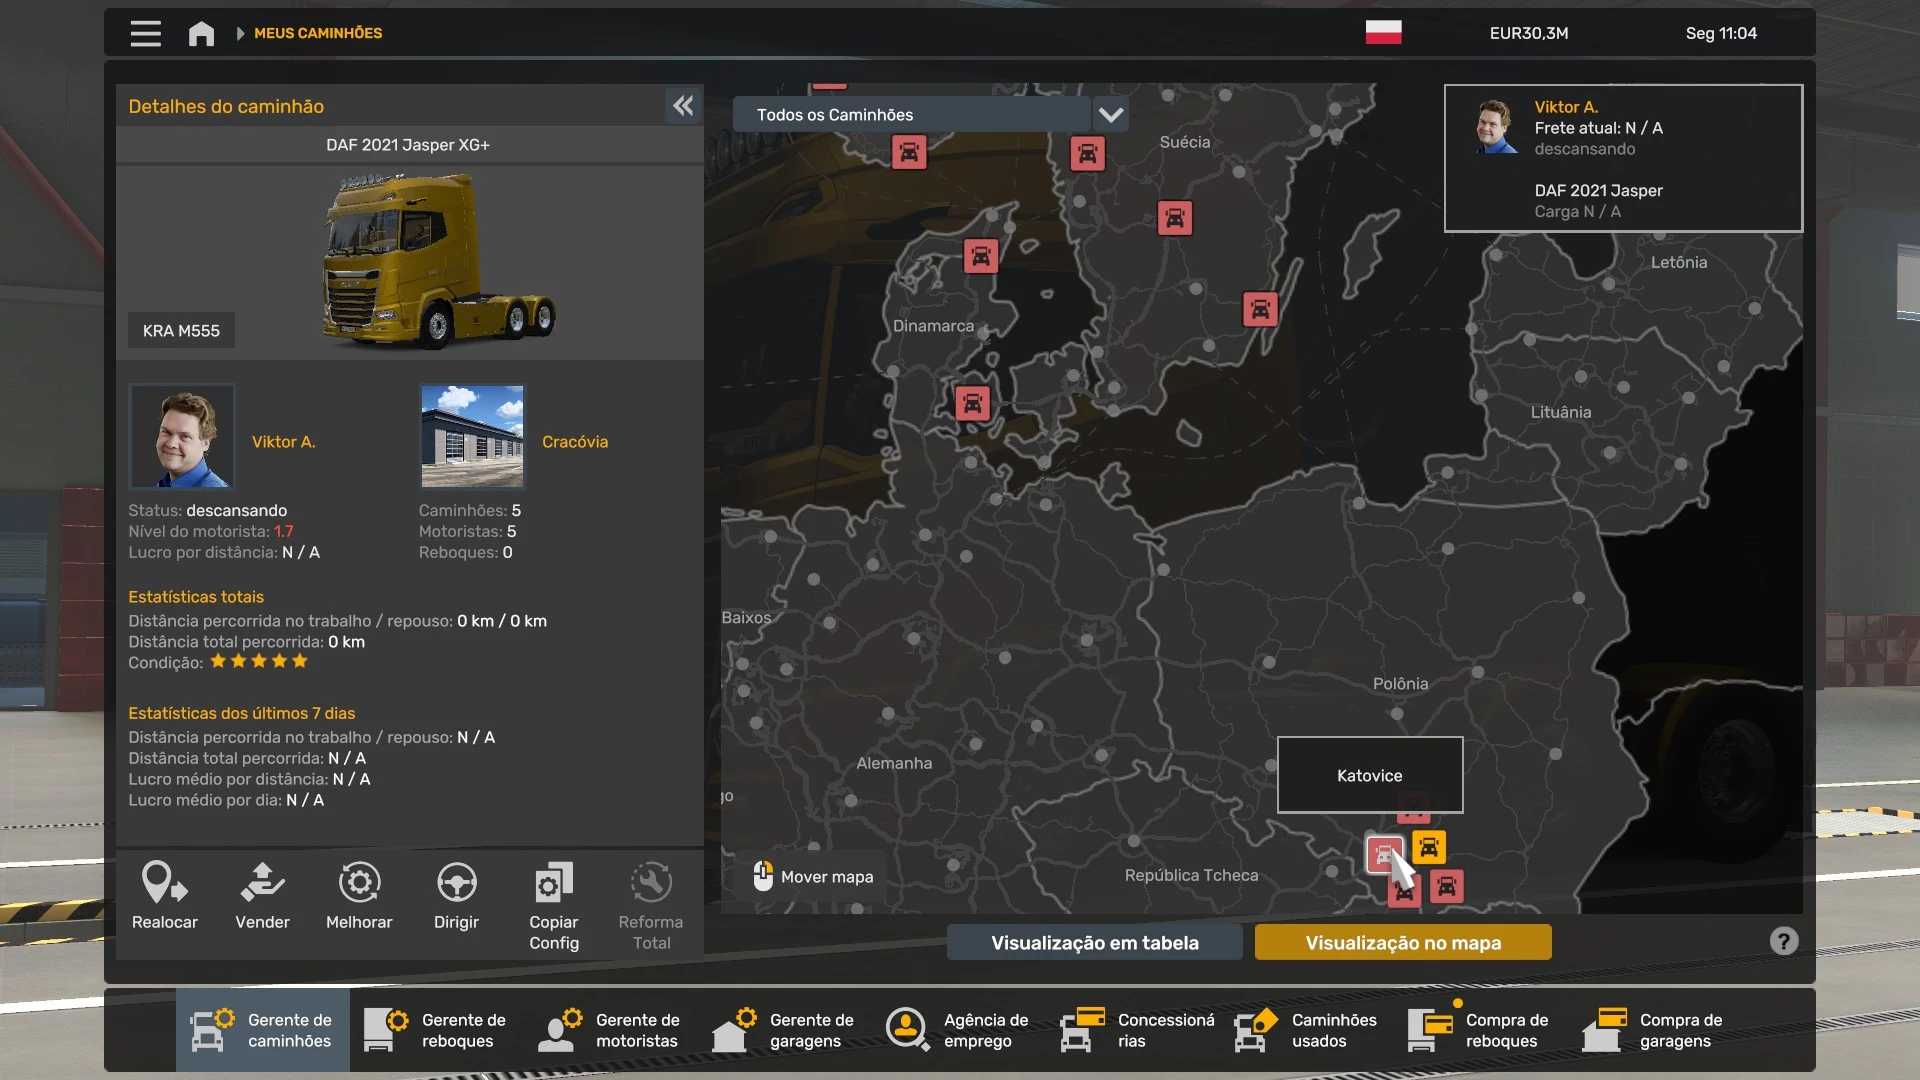
Task: Click the home icon in top bar
Action: [x=201, y=34]
